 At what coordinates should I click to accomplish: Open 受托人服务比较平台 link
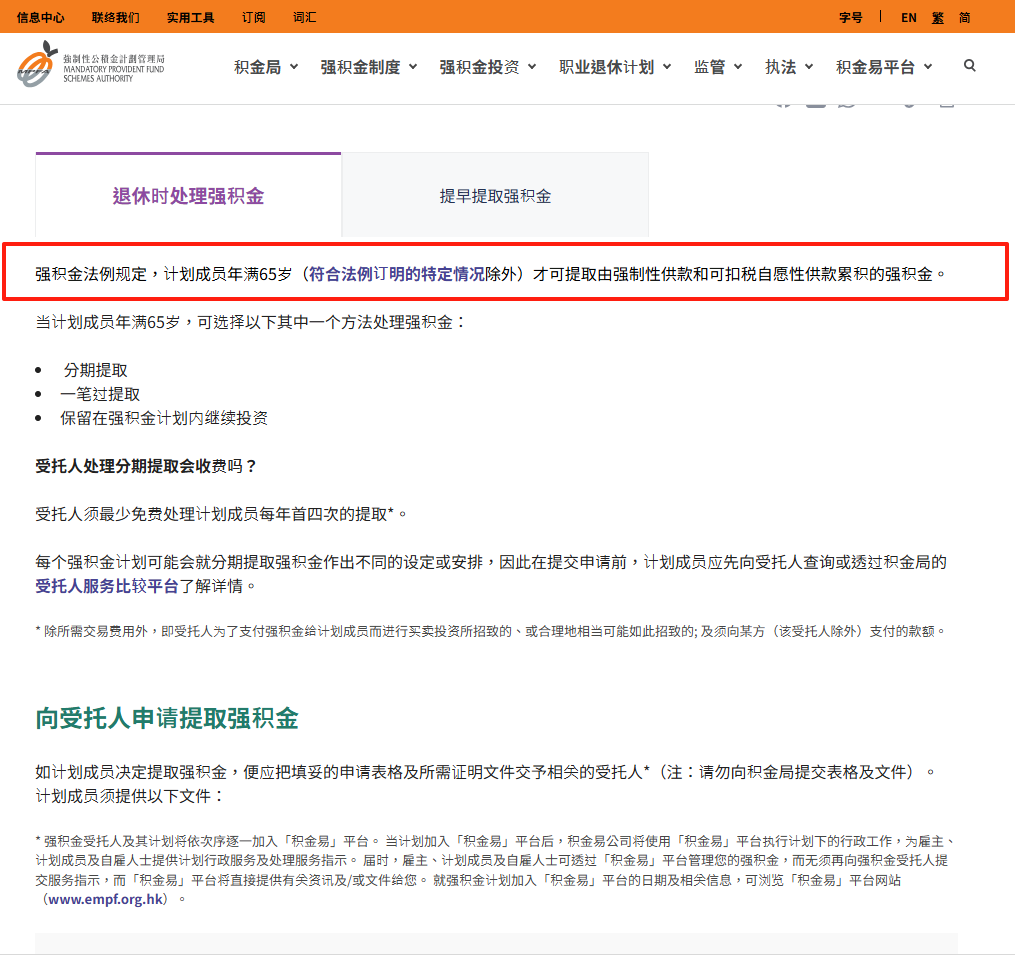[107, 586]
